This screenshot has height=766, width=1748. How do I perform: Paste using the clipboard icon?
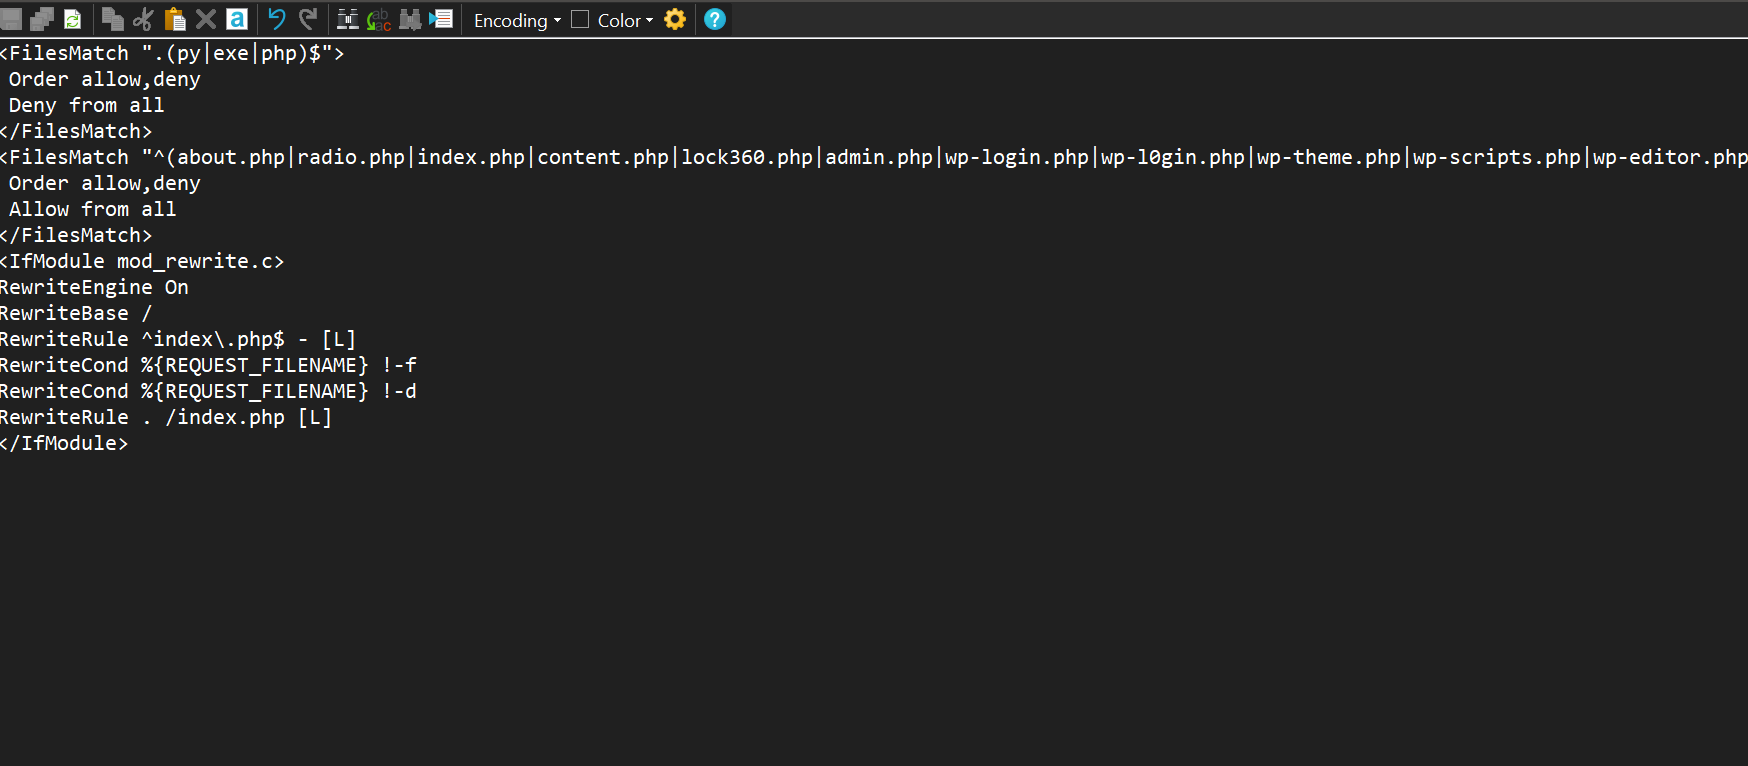pyautogui.click(x=175, y=19)
